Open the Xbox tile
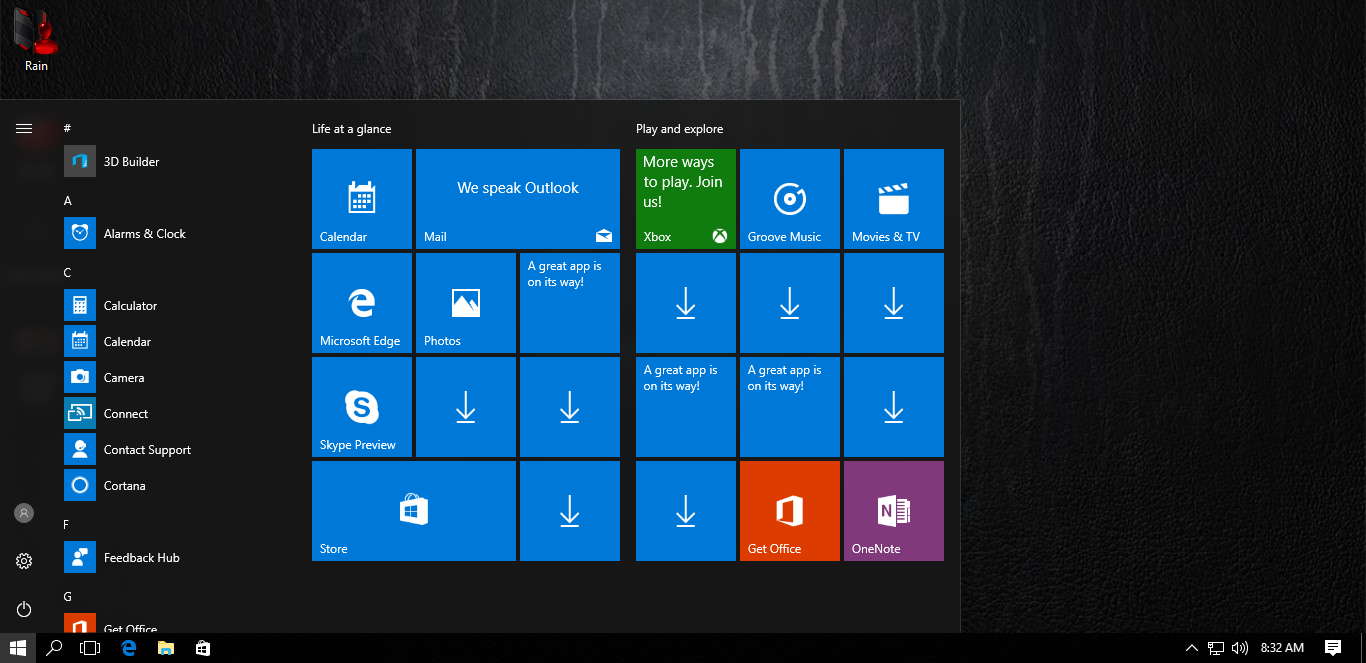The width and height of the screenshot is (1366, 663). tap(686, 199)
